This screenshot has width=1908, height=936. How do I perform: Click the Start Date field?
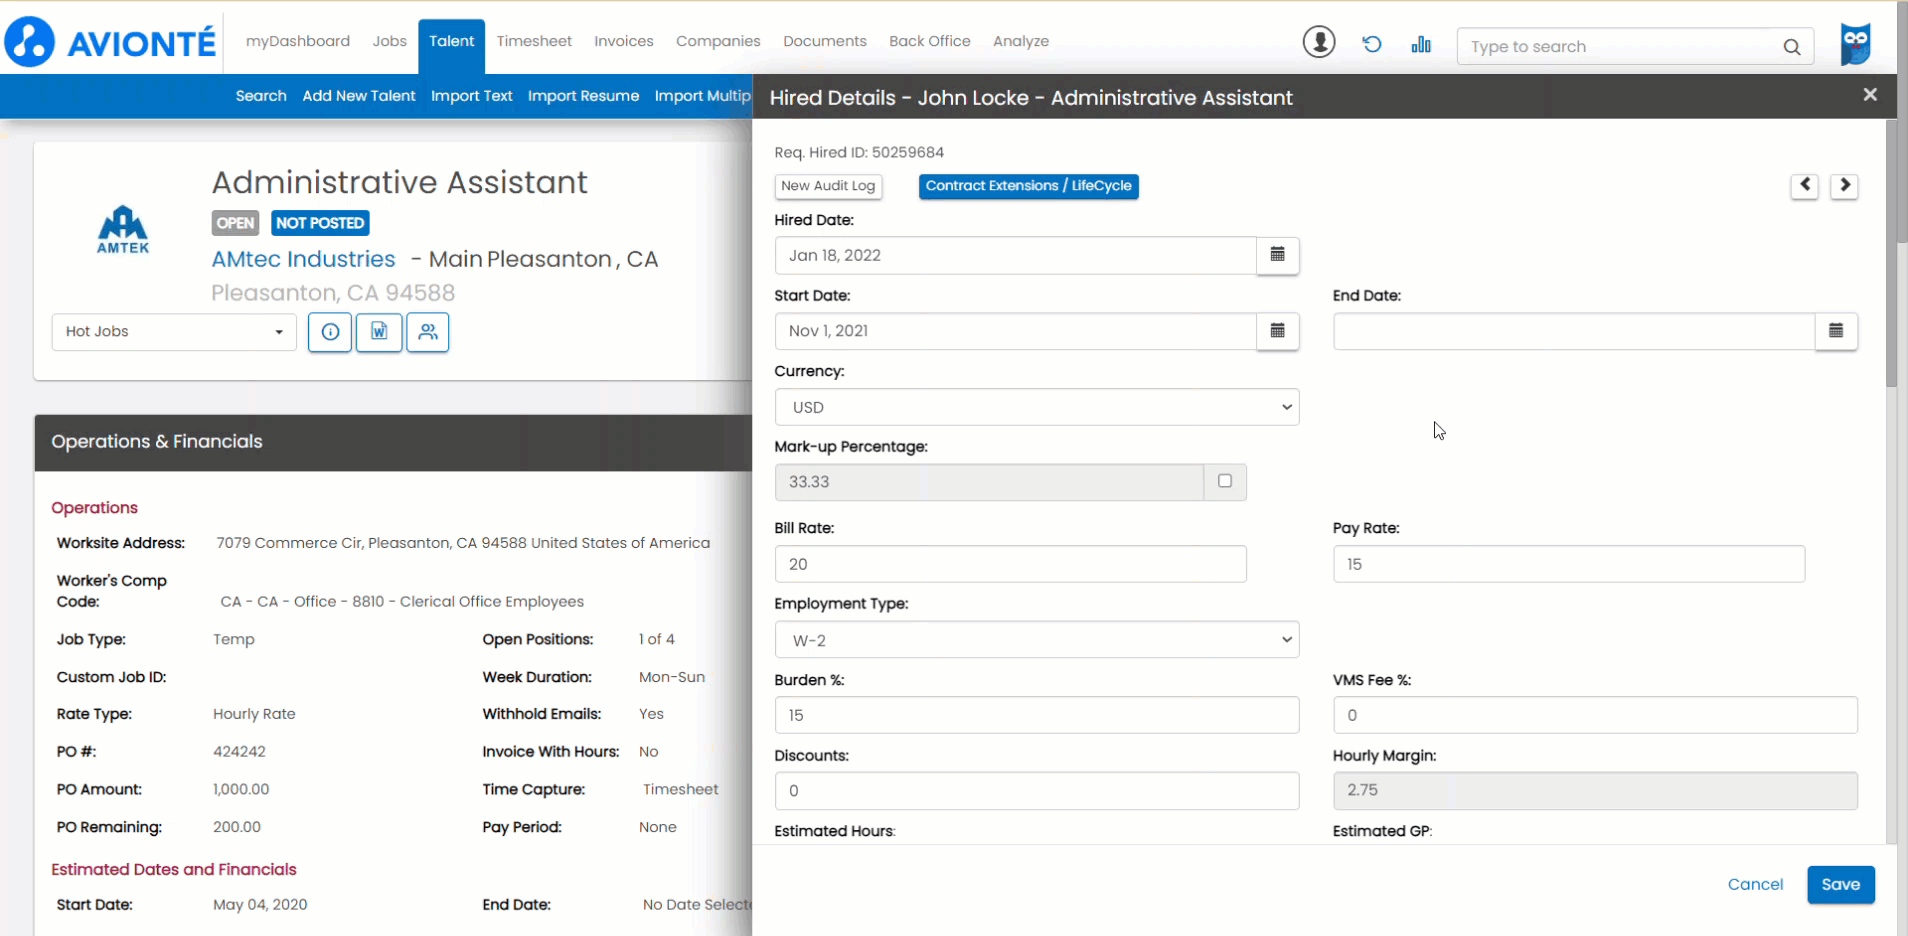[x=1015, y=331]
